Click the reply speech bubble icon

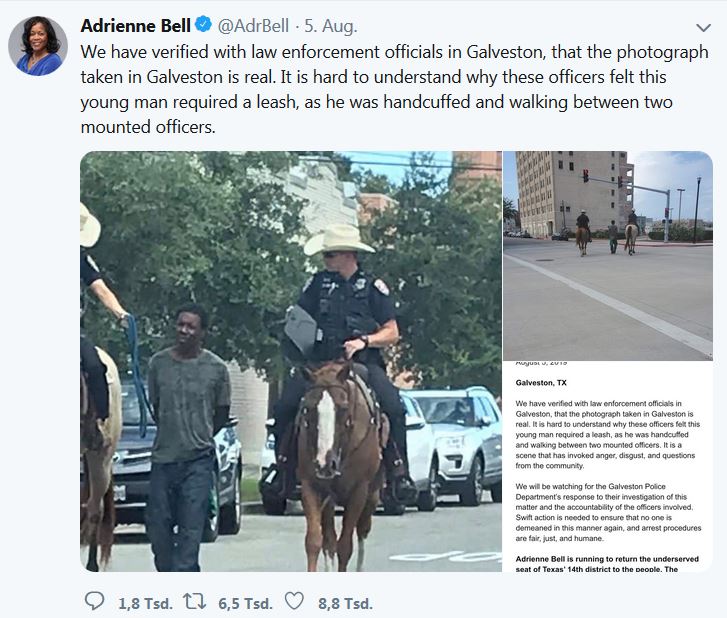(95, 602)
